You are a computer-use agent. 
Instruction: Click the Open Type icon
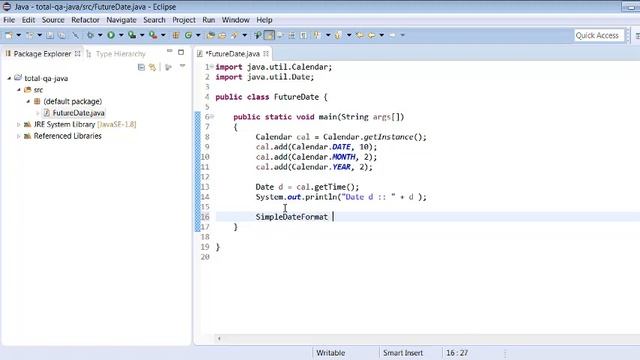tap(211, 36)
